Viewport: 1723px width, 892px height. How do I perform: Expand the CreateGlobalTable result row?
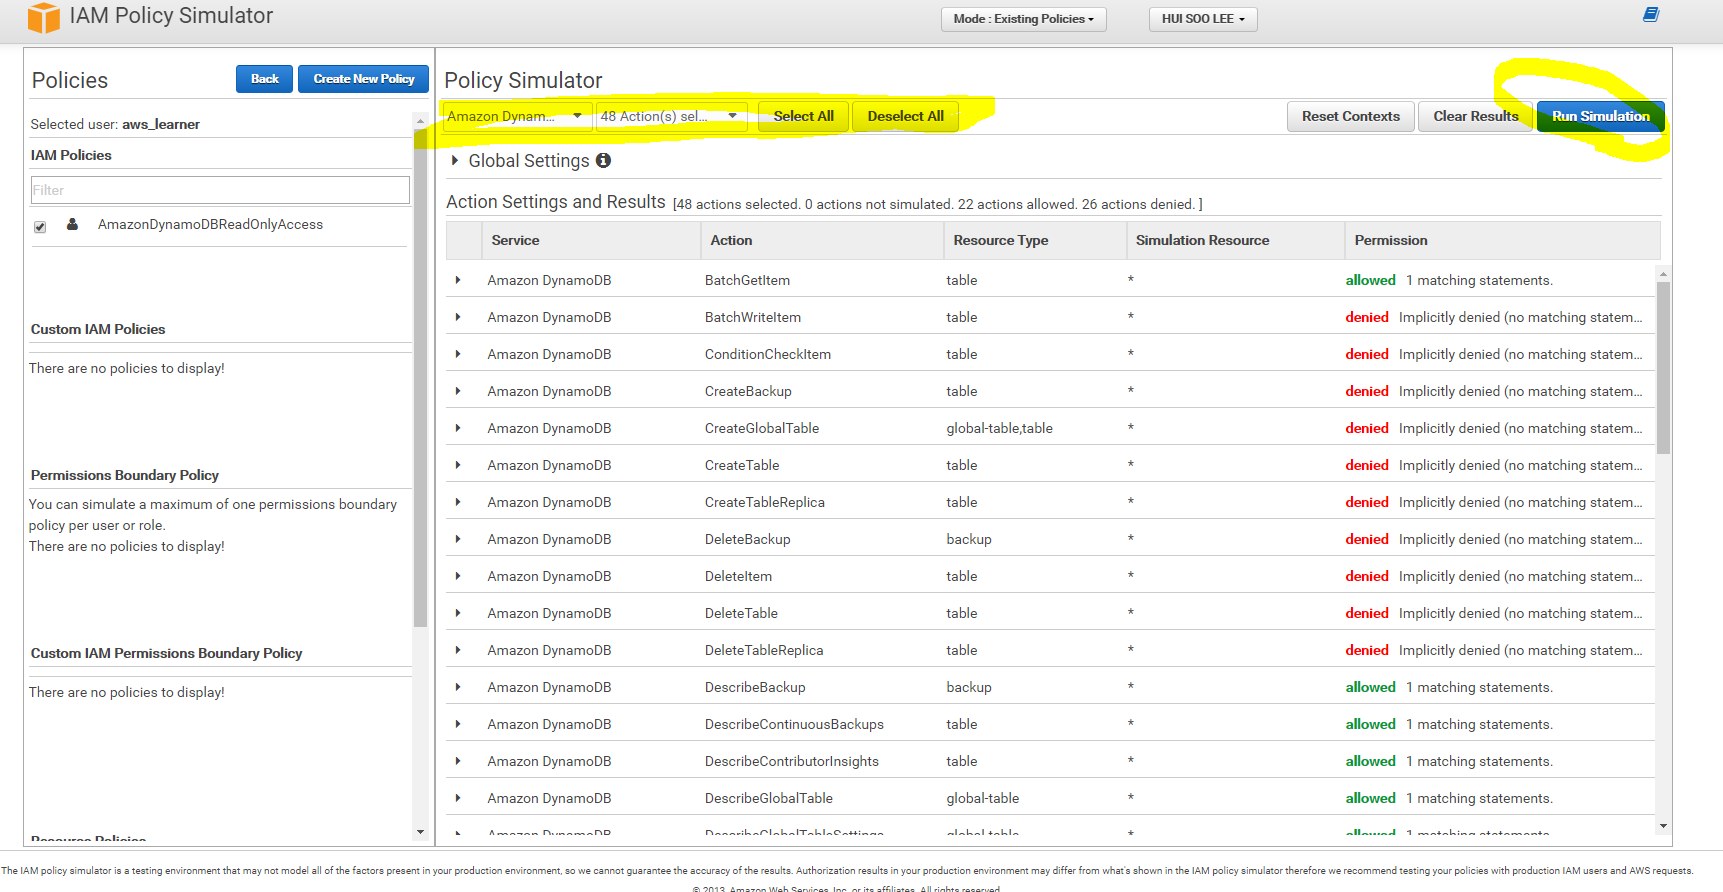(458, 428)
